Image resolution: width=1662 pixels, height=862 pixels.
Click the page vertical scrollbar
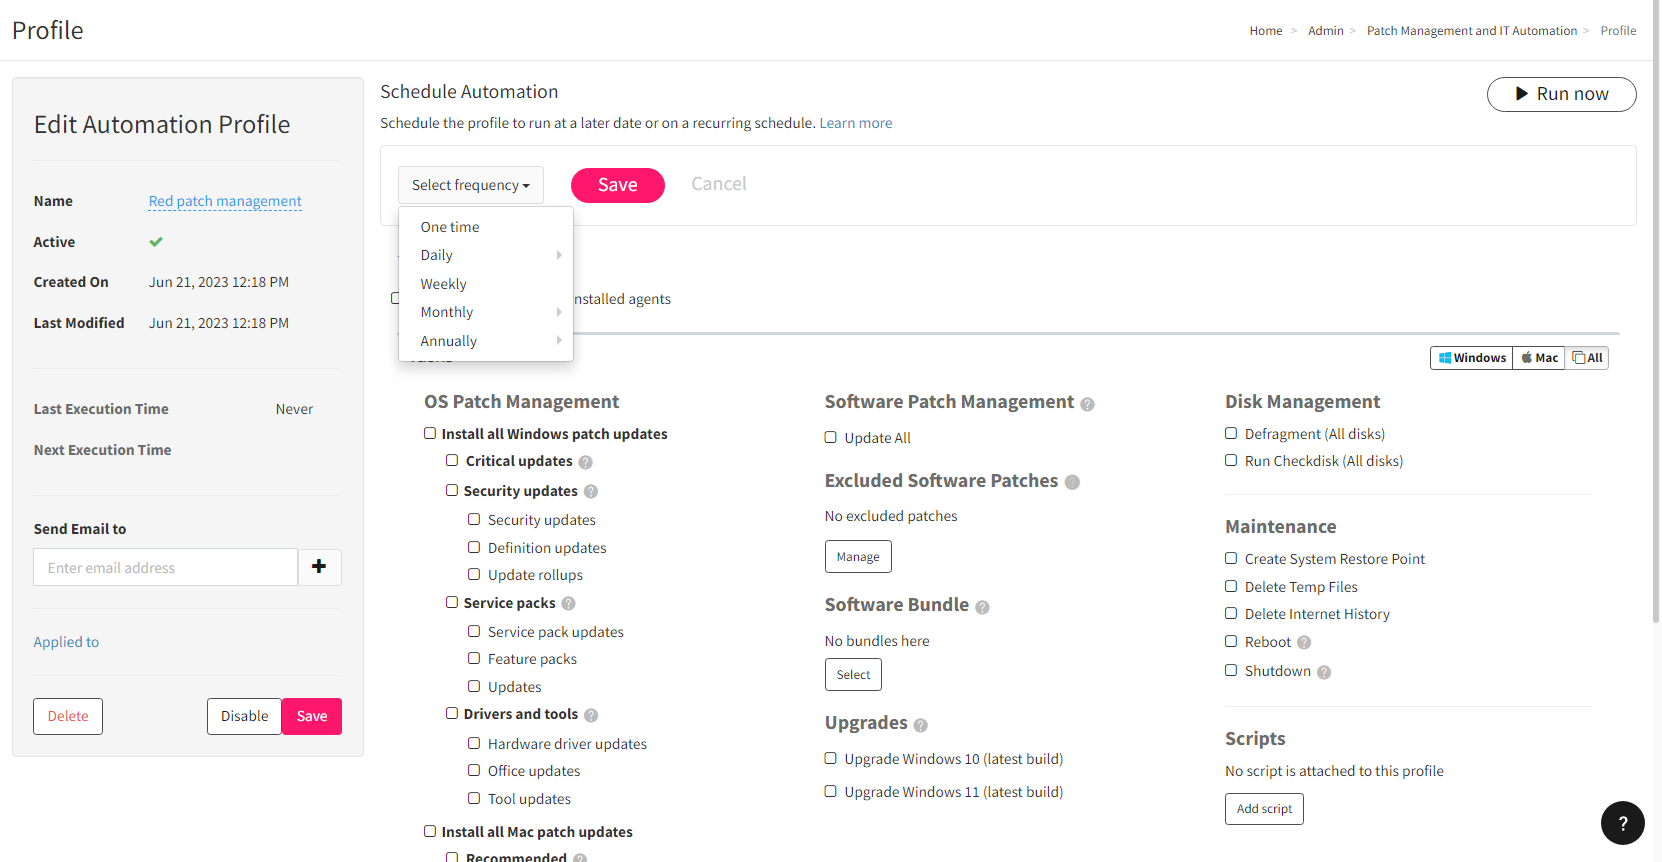[1656, 310]
